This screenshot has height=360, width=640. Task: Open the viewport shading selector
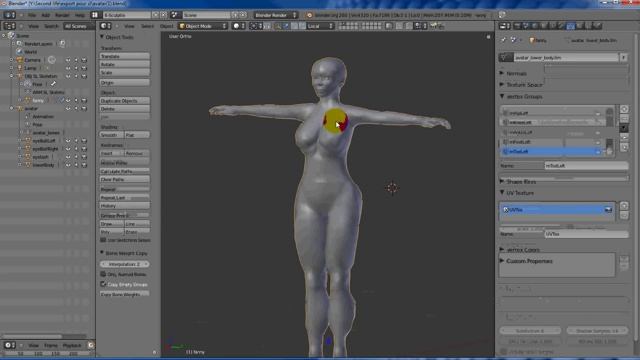239,26
